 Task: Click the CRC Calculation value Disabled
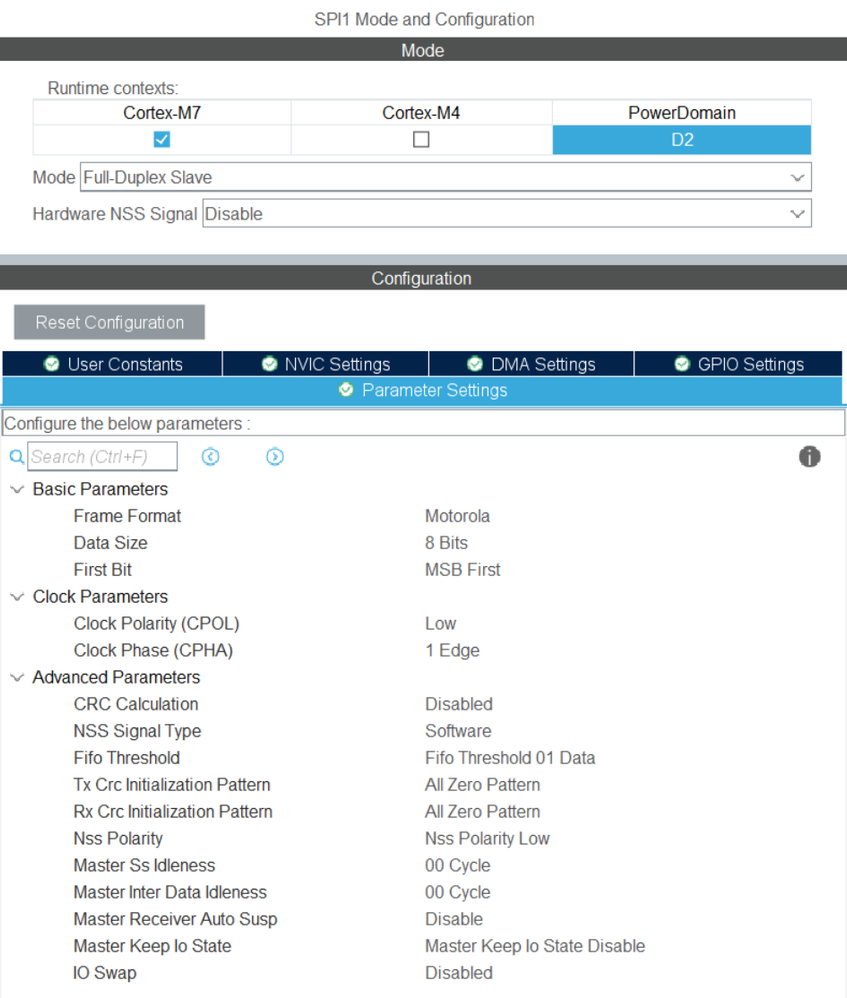click(459, 704)
